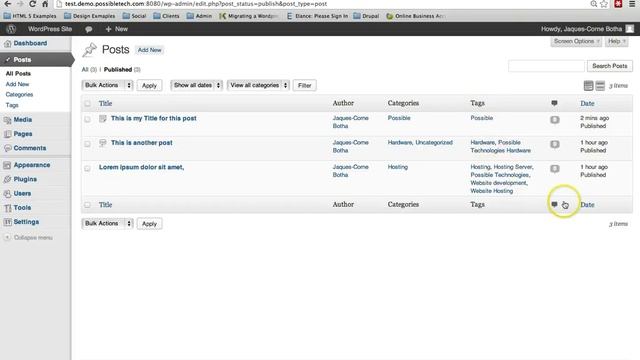Switch to list view mode icon

click(x=588, y=86)
